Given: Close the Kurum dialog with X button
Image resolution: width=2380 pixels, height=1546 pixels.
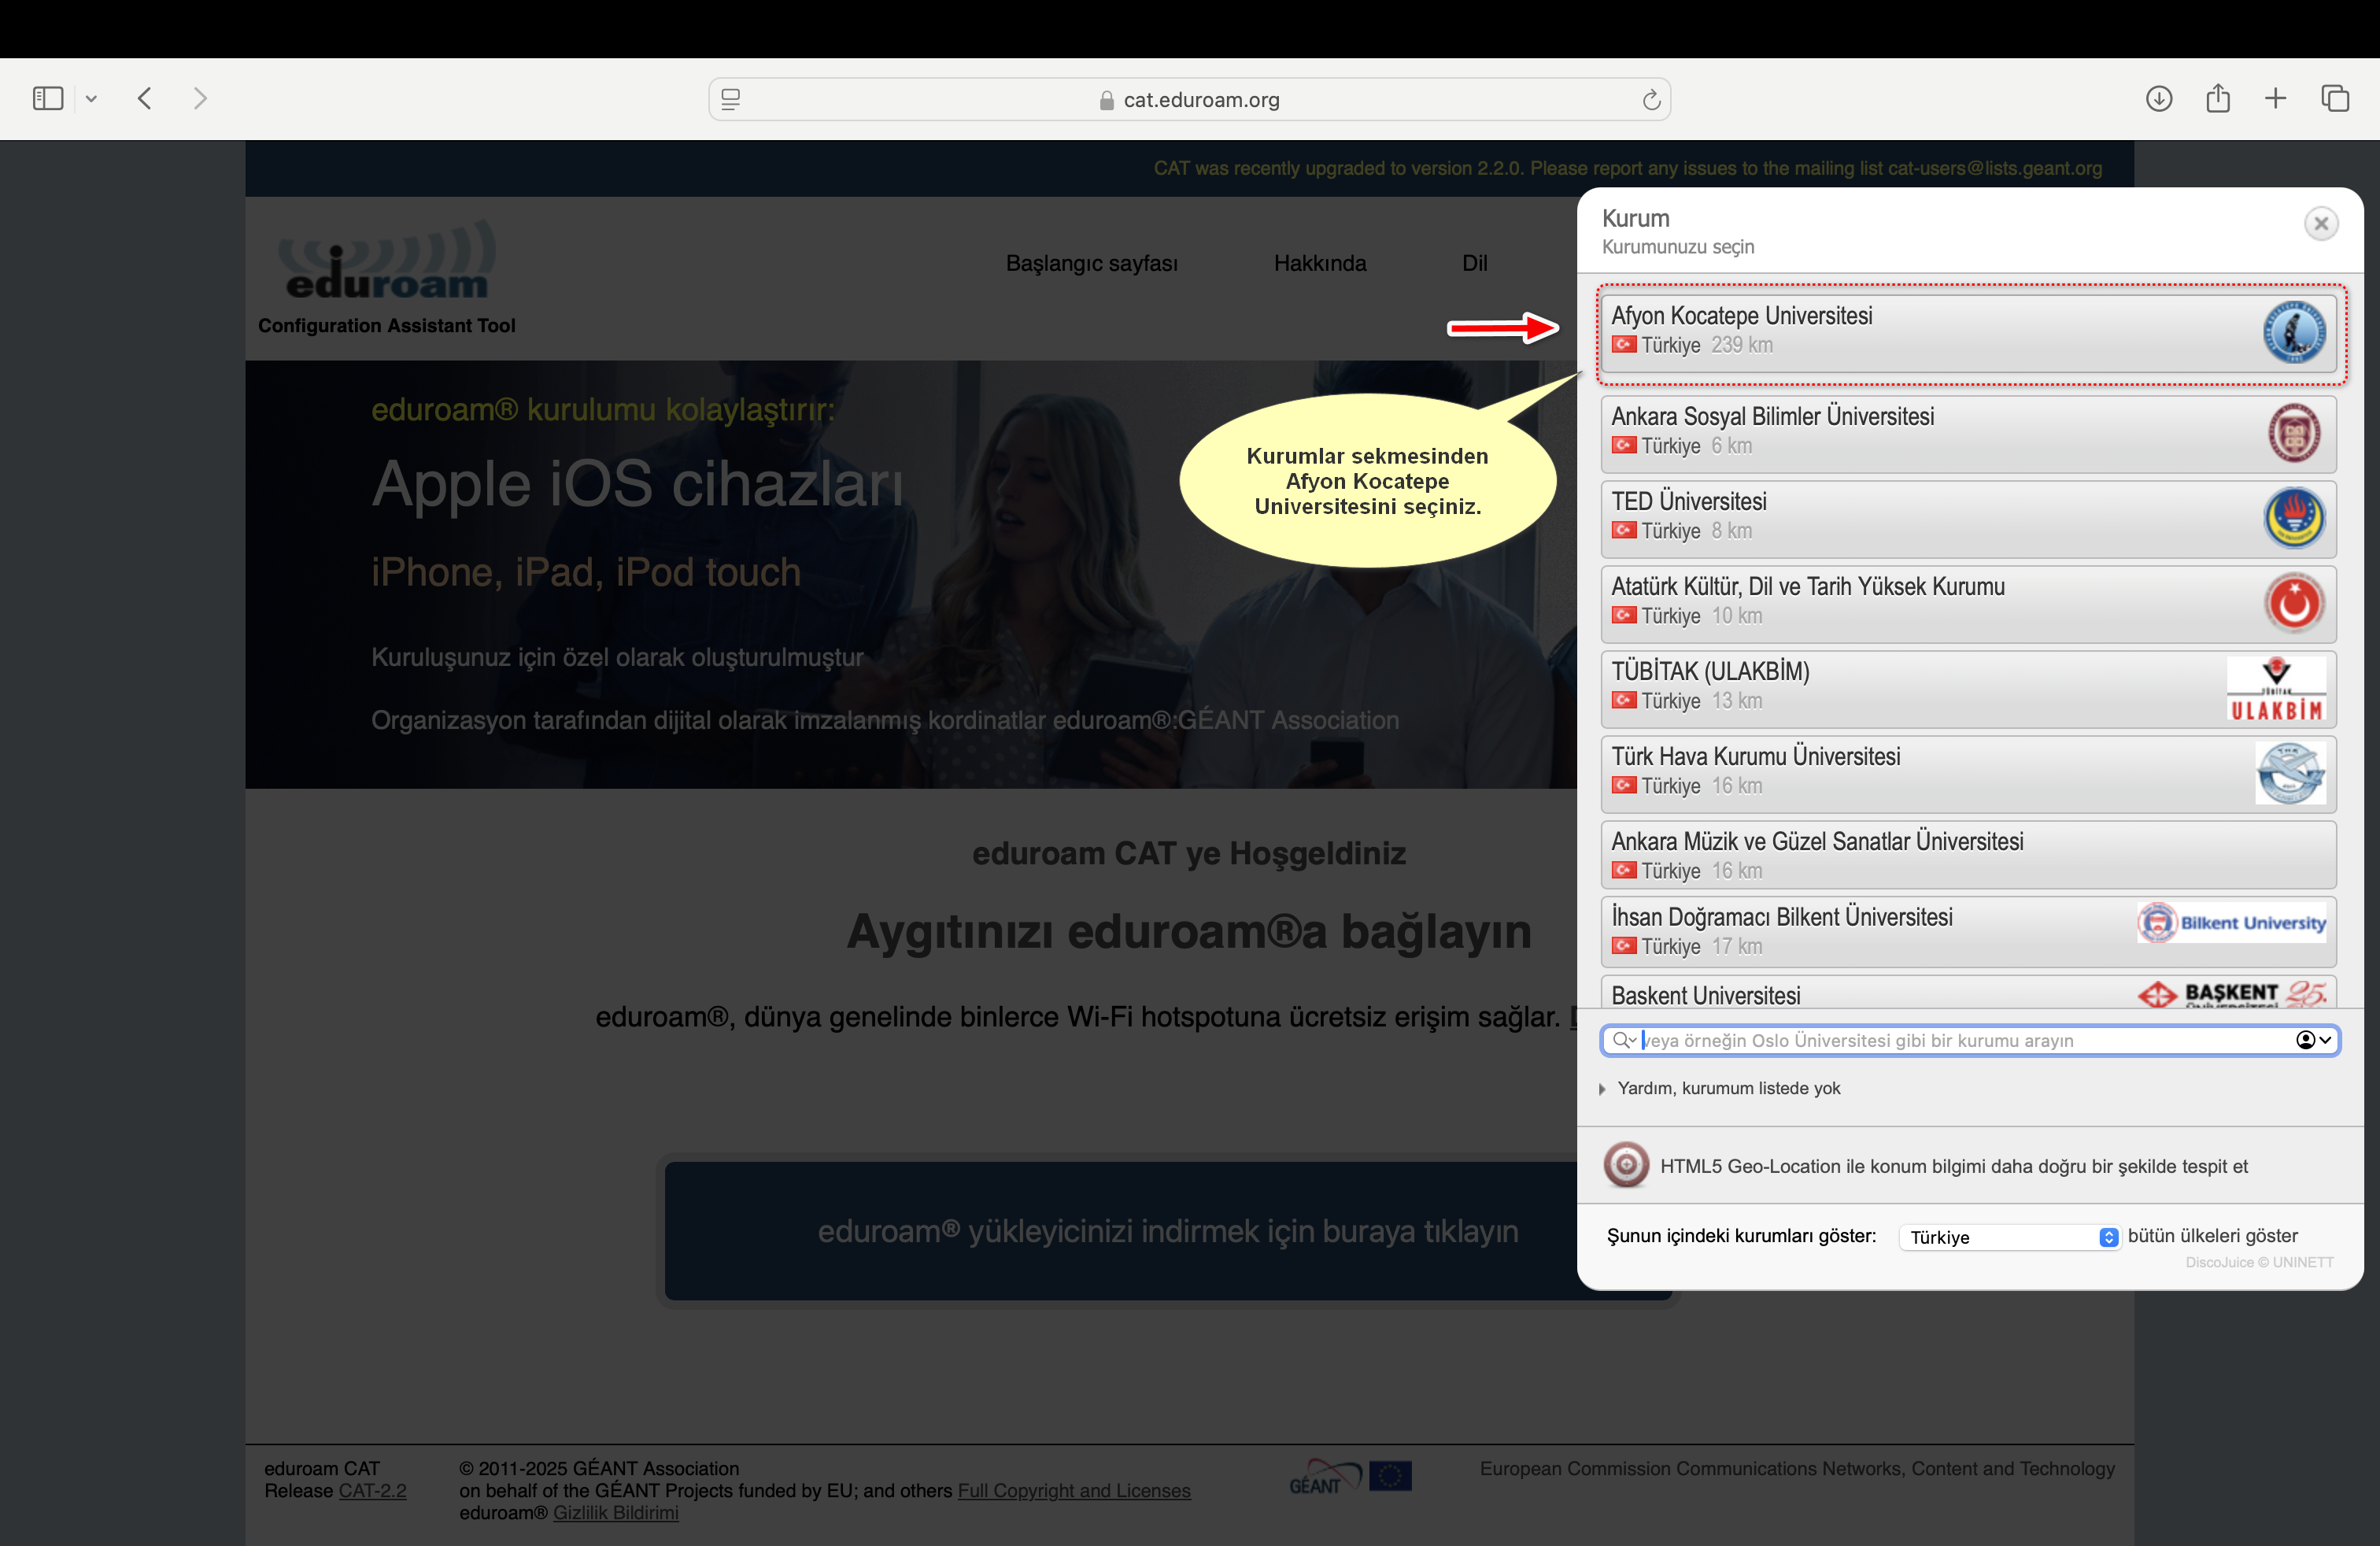Looking at the screenshot, I should pos(2321,223).
